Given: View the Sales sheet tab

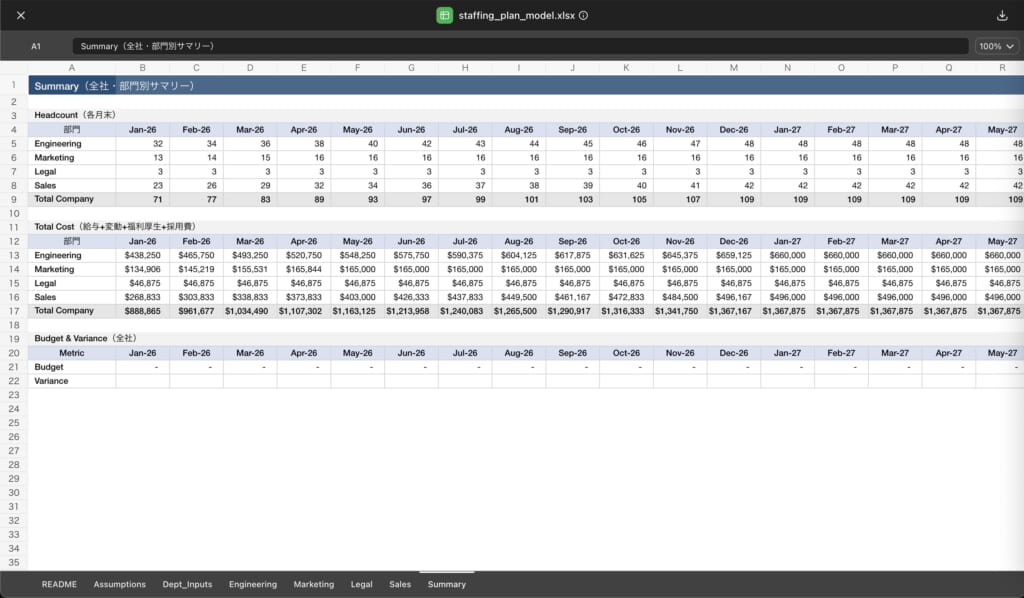Looking at the screenshot, I should coord(400,584).
